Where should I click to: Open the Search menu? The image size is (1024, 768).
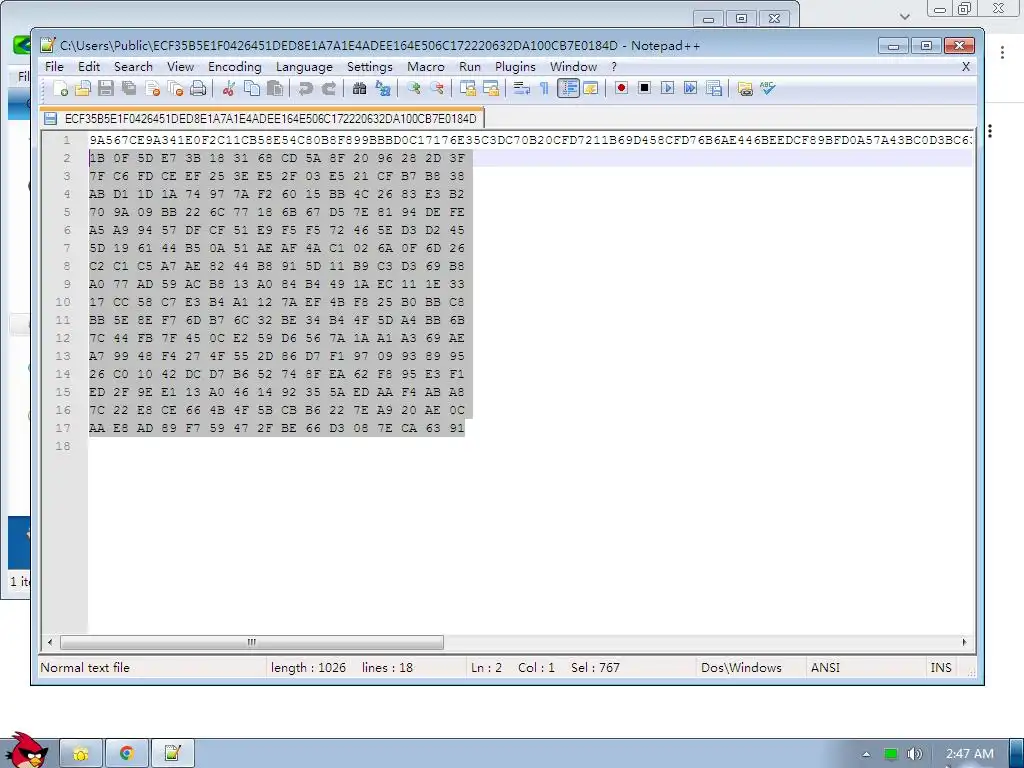point(133,67)
